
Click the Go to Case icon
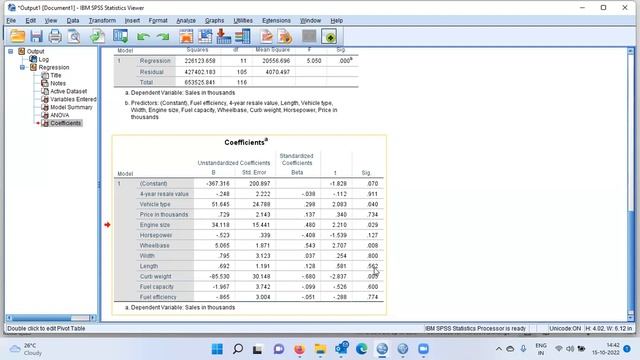(x=205, y=36)
